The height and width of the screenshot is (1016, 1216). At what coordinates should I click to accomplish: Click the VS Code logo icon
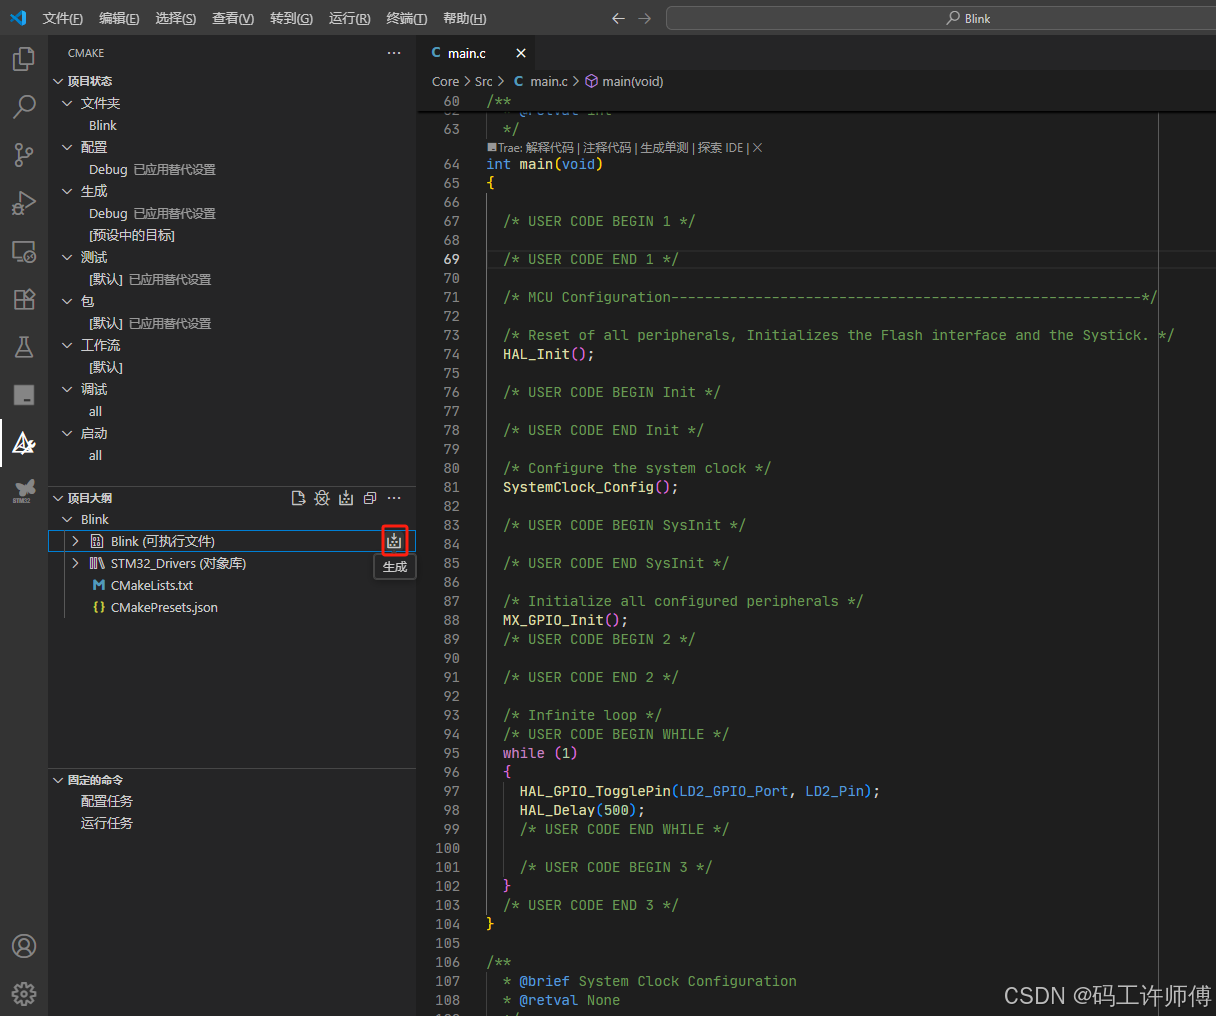[x=18, y=18]
